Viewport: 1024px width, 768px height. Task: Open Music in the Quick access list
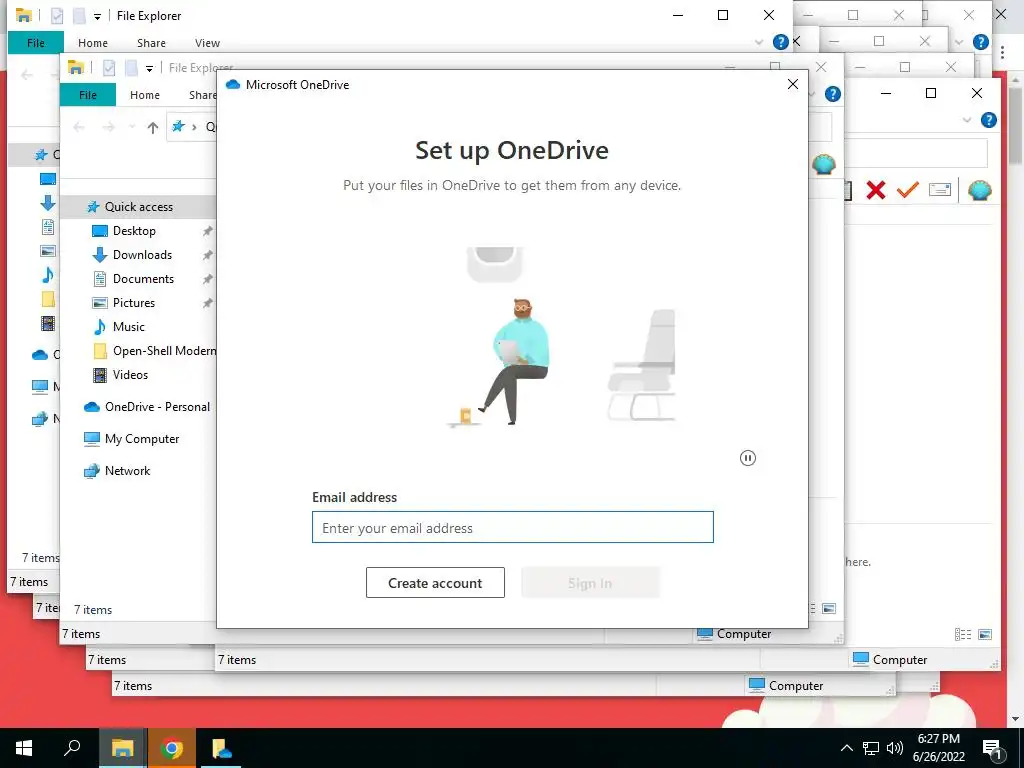[x=128, y=327]
